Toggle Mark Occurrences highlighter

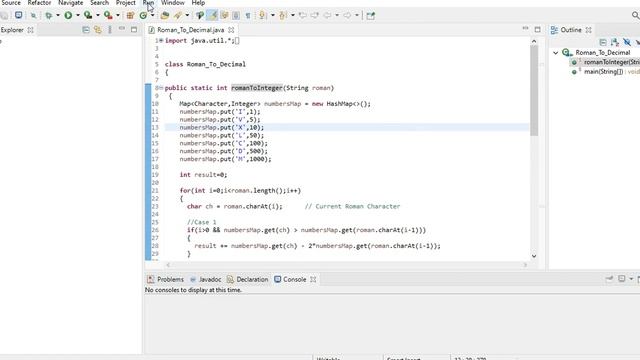click(x=212, y=16)
